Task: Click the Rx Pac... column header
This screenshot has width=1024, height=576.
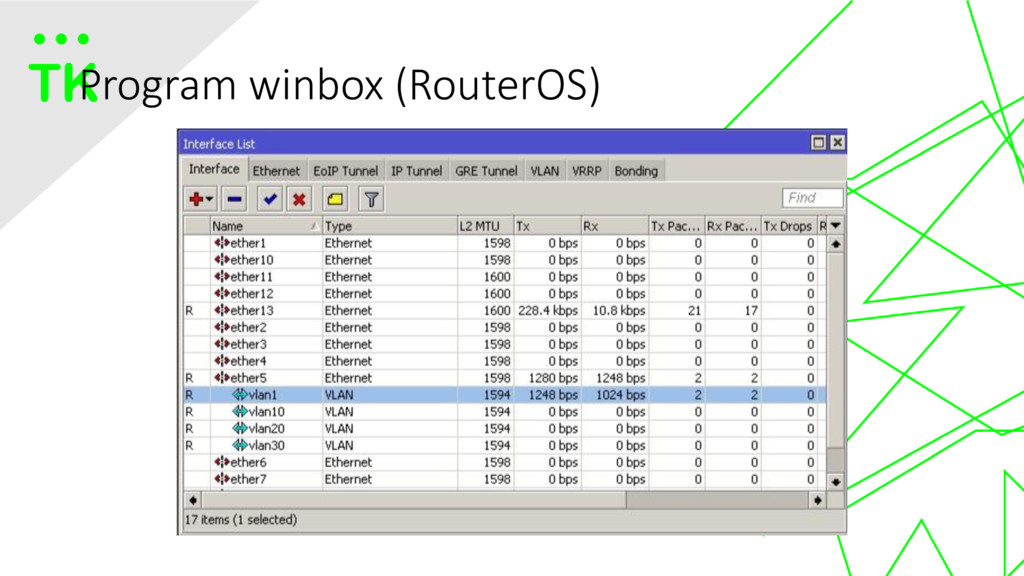Action: (733, 226)
